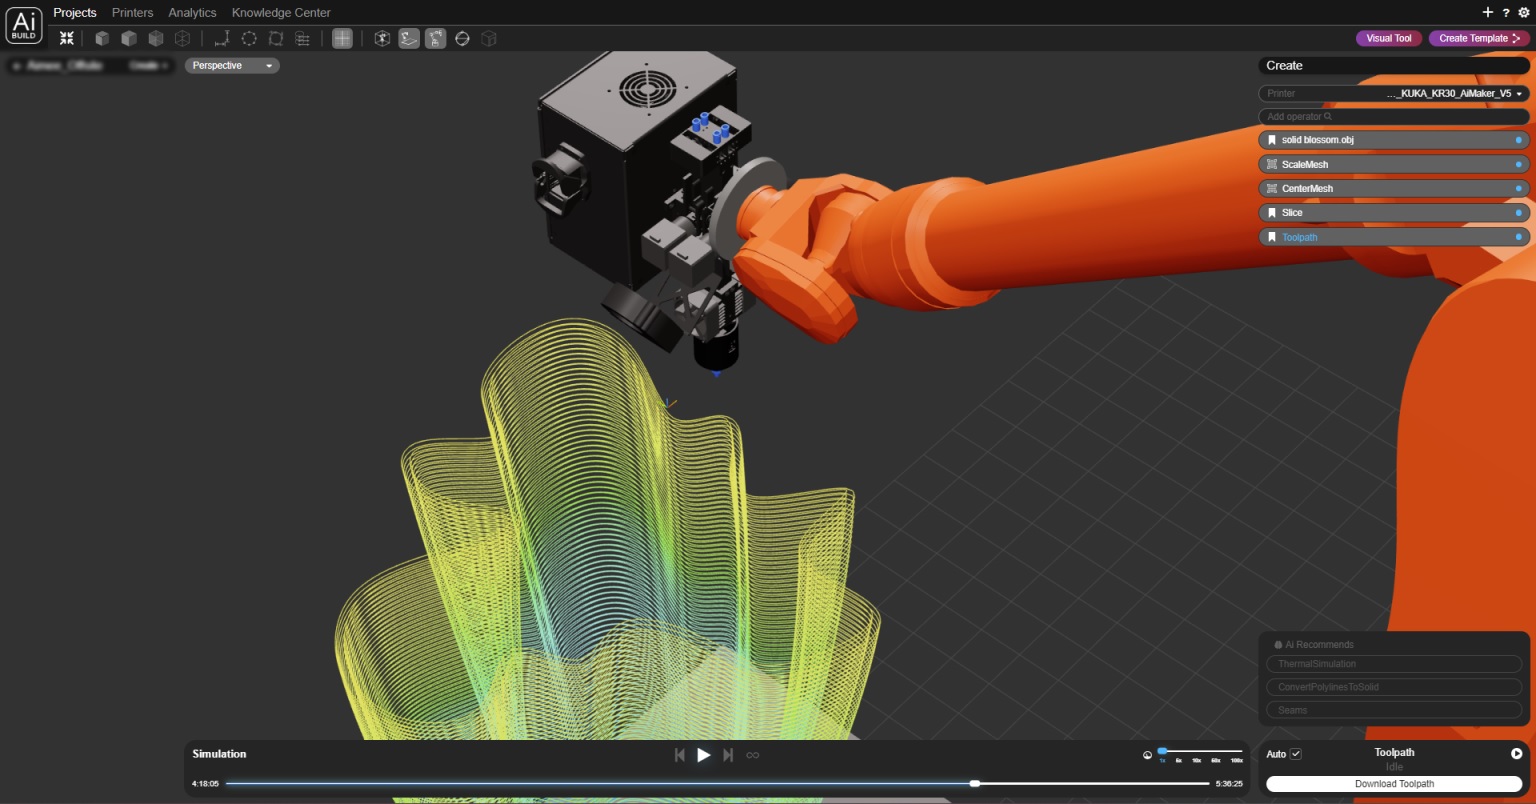
Task: Select the Slice operator
Action: click(1394, 212)
